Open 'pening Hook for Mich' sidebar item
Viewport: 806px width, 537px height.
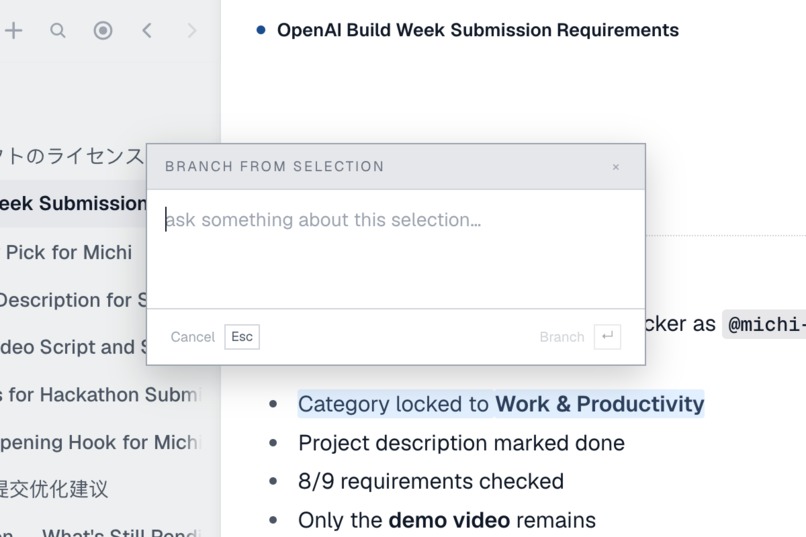point(101,442)
